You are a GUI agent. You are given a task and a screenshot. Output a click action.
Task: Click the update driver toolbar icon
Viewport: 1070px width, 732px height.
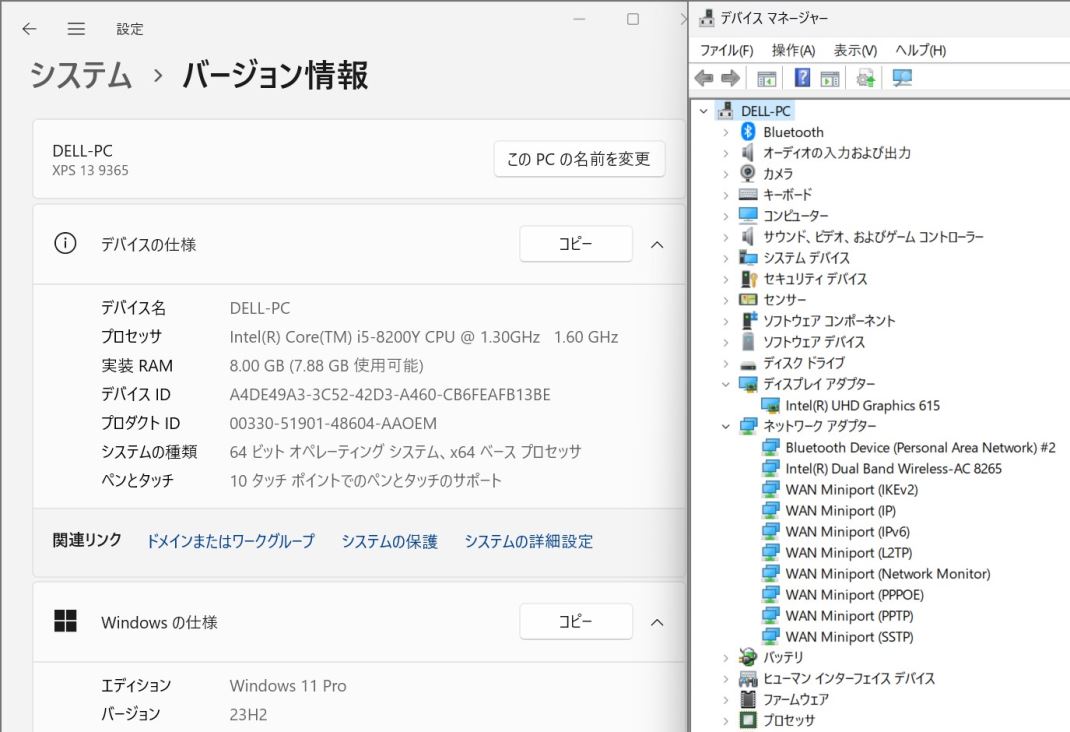point(866,78)
